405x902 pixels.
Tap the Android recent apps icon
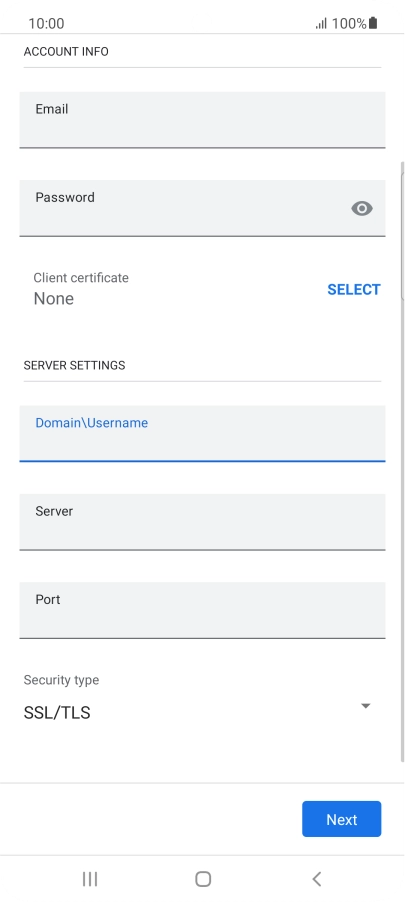click(90, 878)
